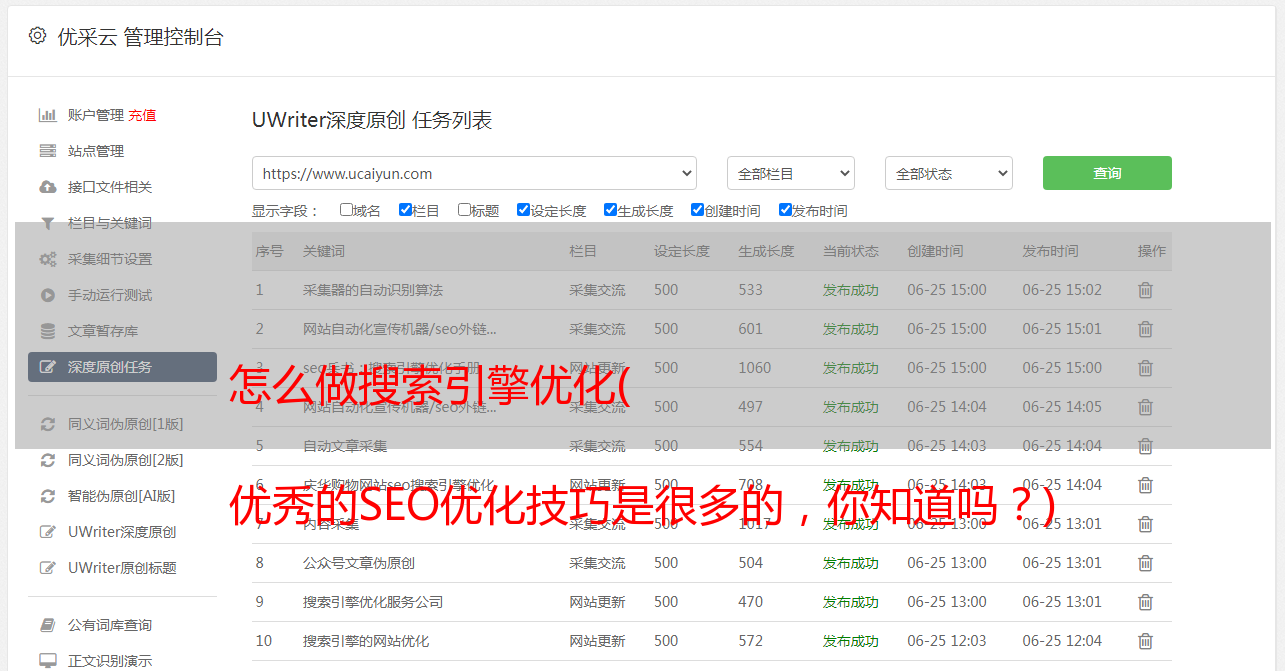The width and height of the screenshot is (1285, 671).
Task: Click the bar chart icon for 账户管理
Action: [47, 115]
